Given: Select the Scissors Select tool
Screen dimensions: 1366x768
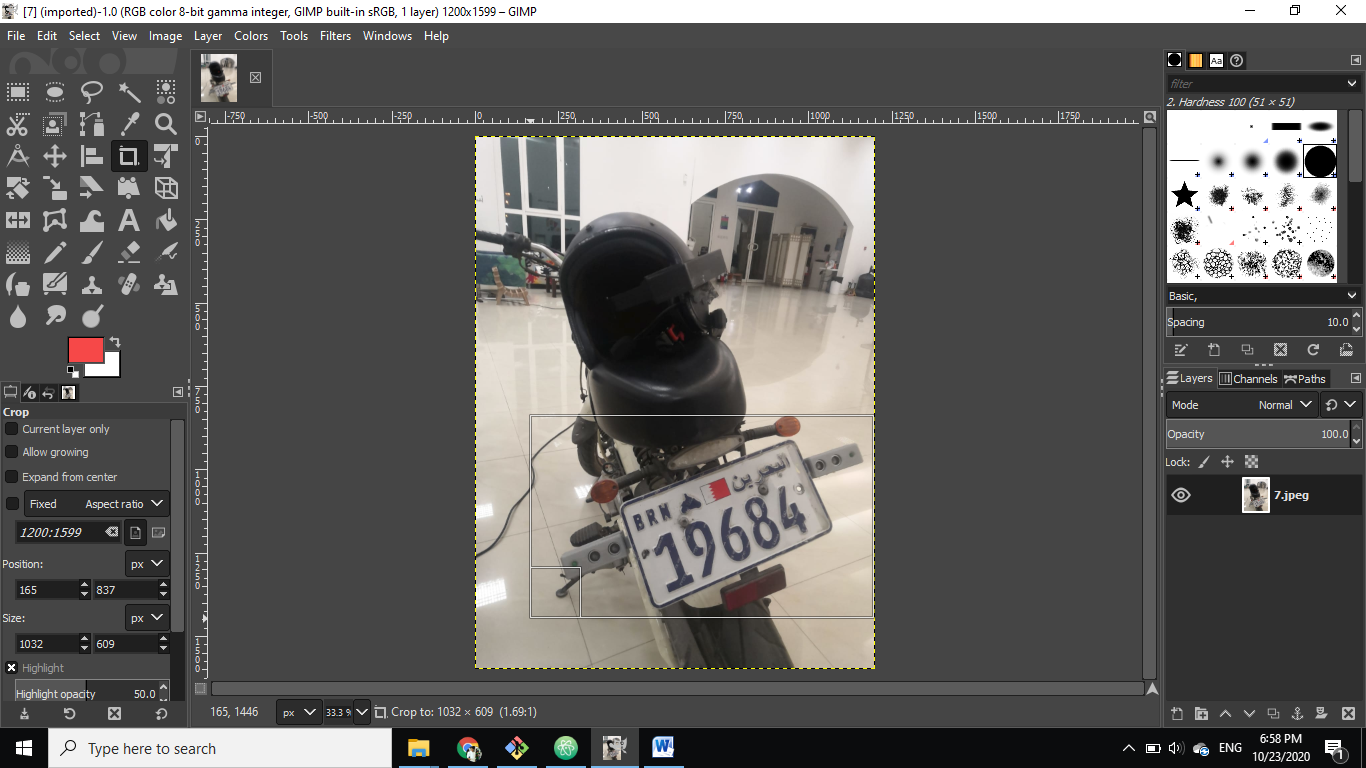Looking at the screenshot, I should pyautogui.click(x=18, y=124).
